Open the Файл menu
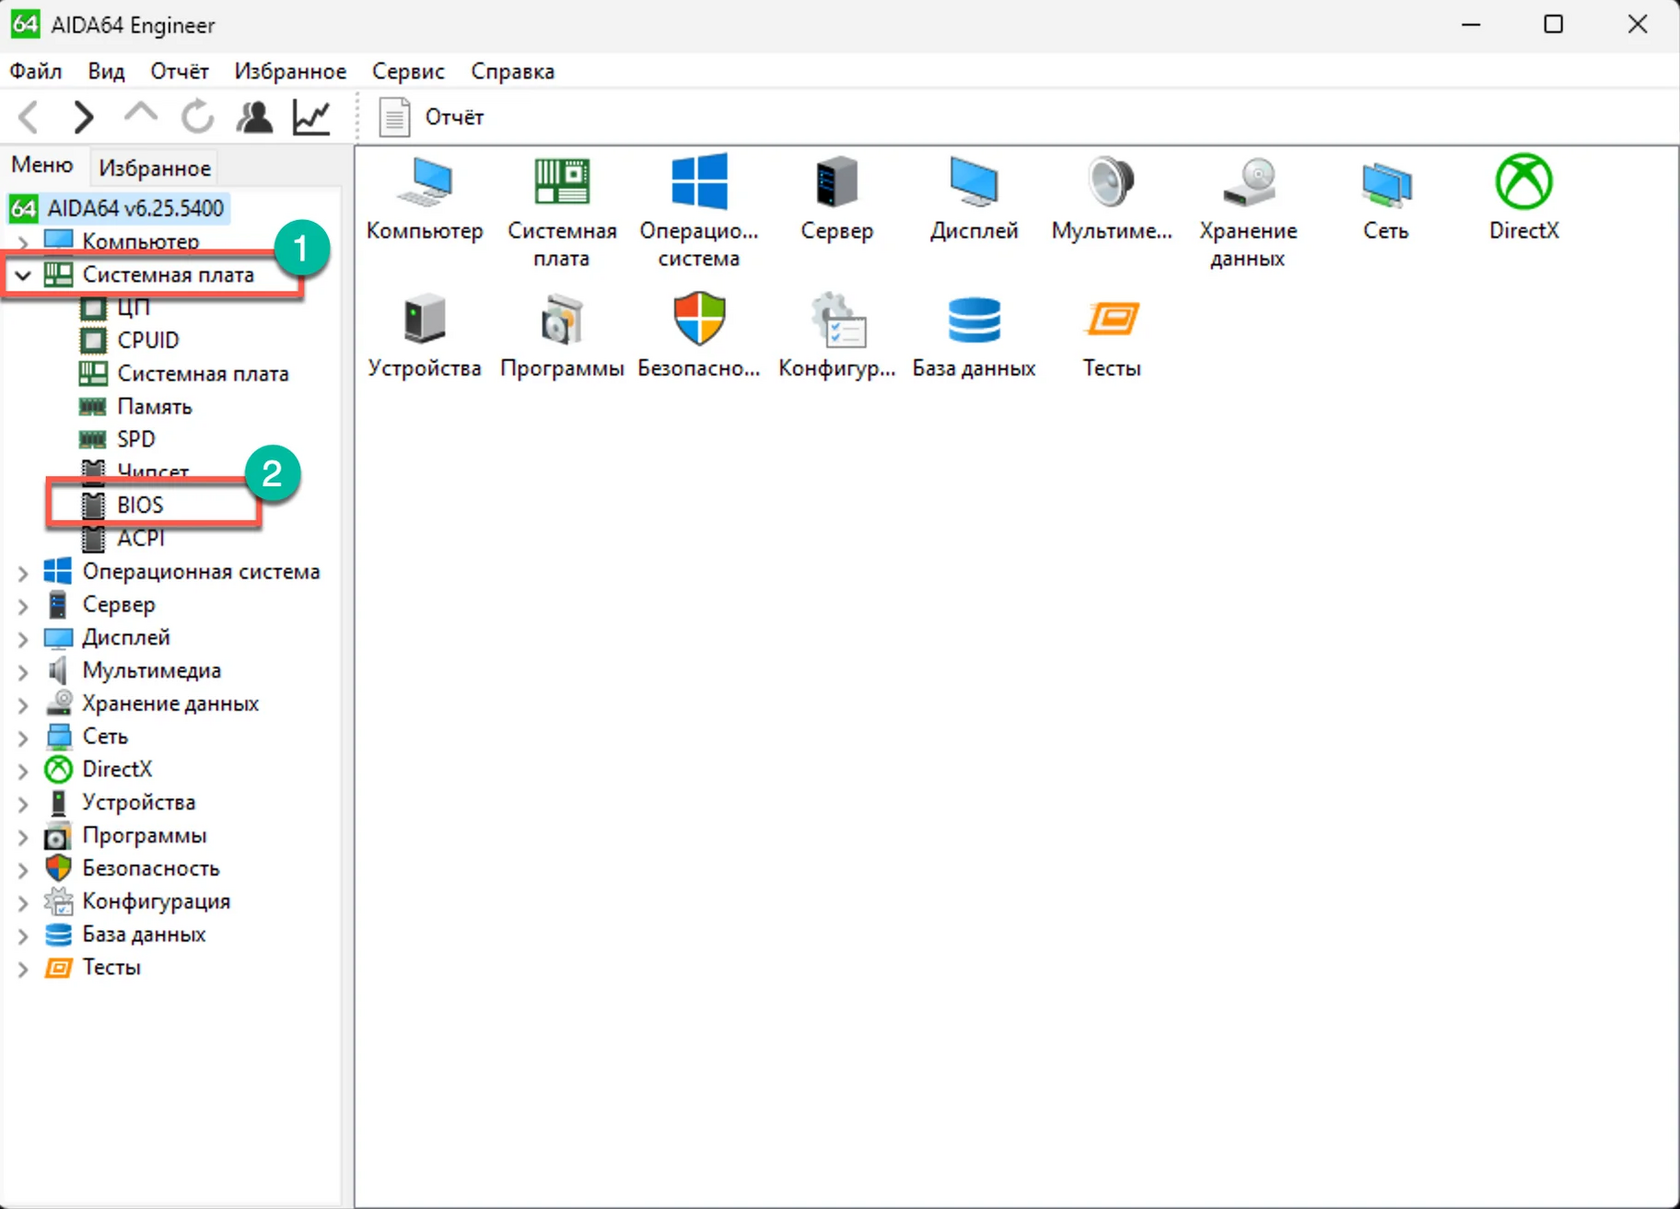1680x1209 pixels. pos(36,71)
